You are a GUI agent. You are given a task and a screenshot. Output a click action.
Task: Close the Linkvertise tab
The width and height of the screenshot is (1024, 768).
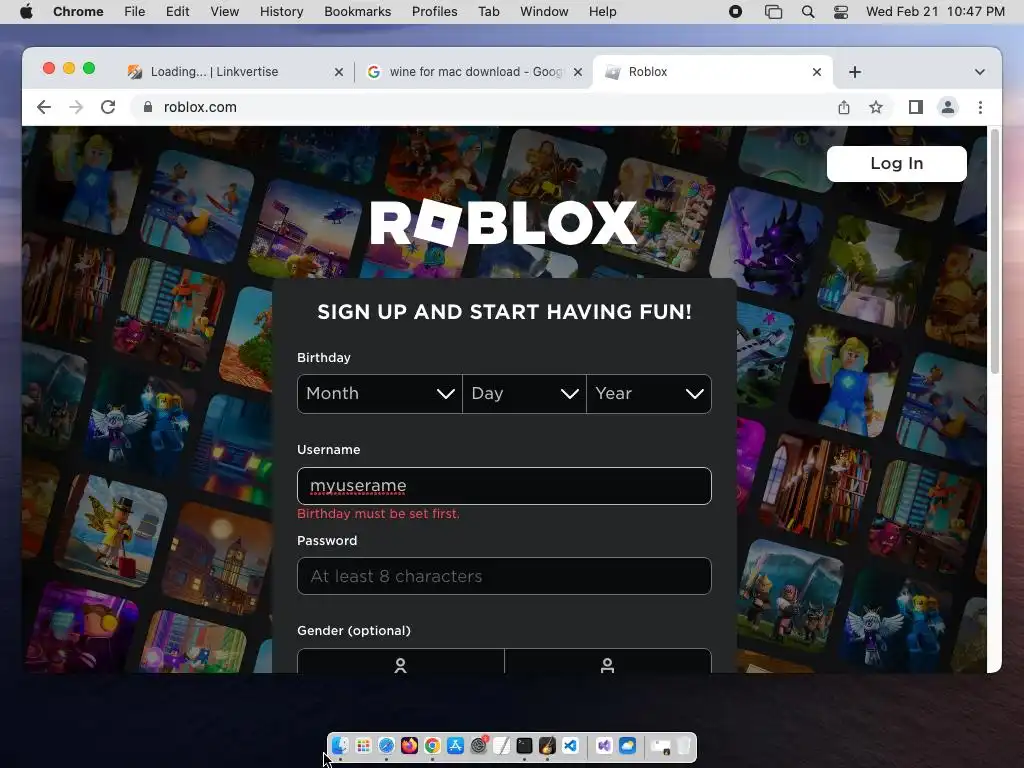click(x=338, y=72)
